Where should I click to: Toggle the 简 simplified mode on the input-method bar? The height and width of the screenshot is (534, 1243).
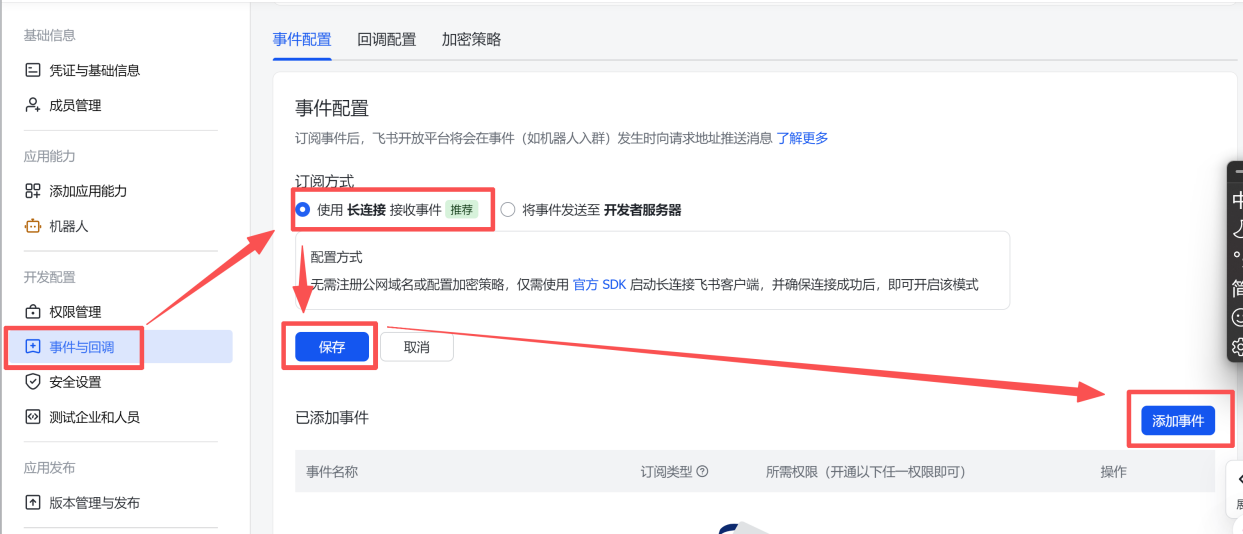[x=1237, y=288]
